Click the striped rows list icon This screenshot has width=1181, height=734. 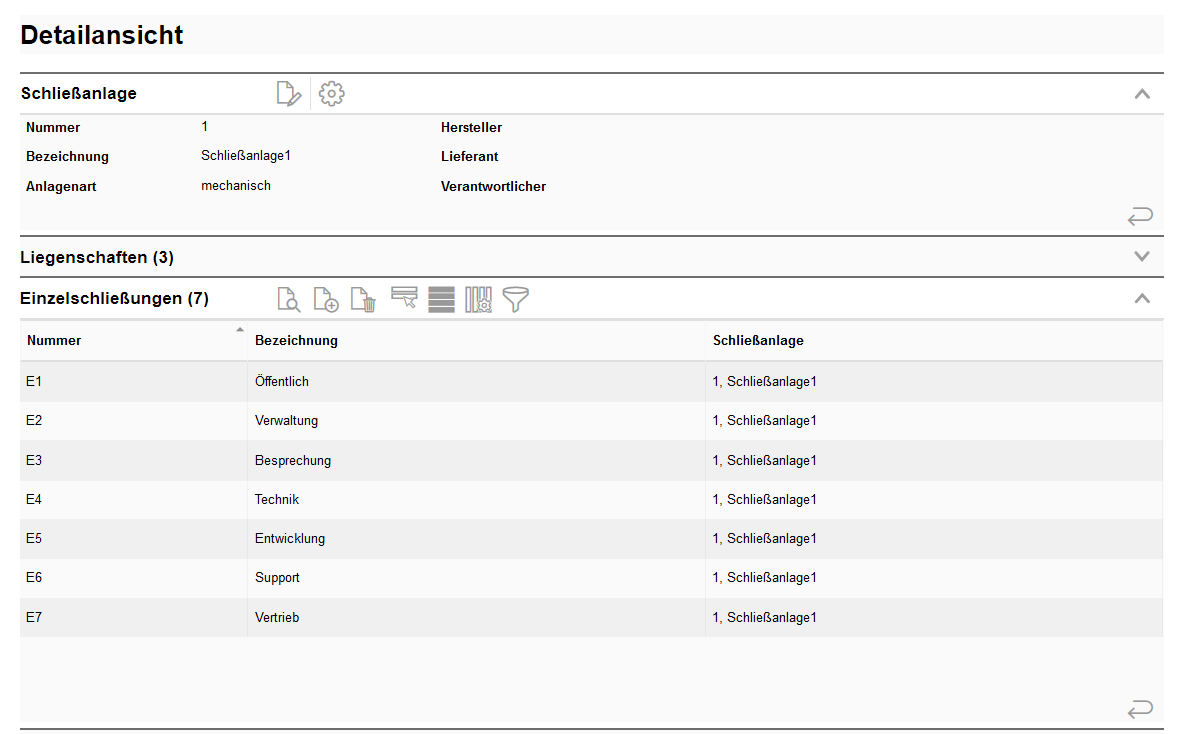[441, 299]
